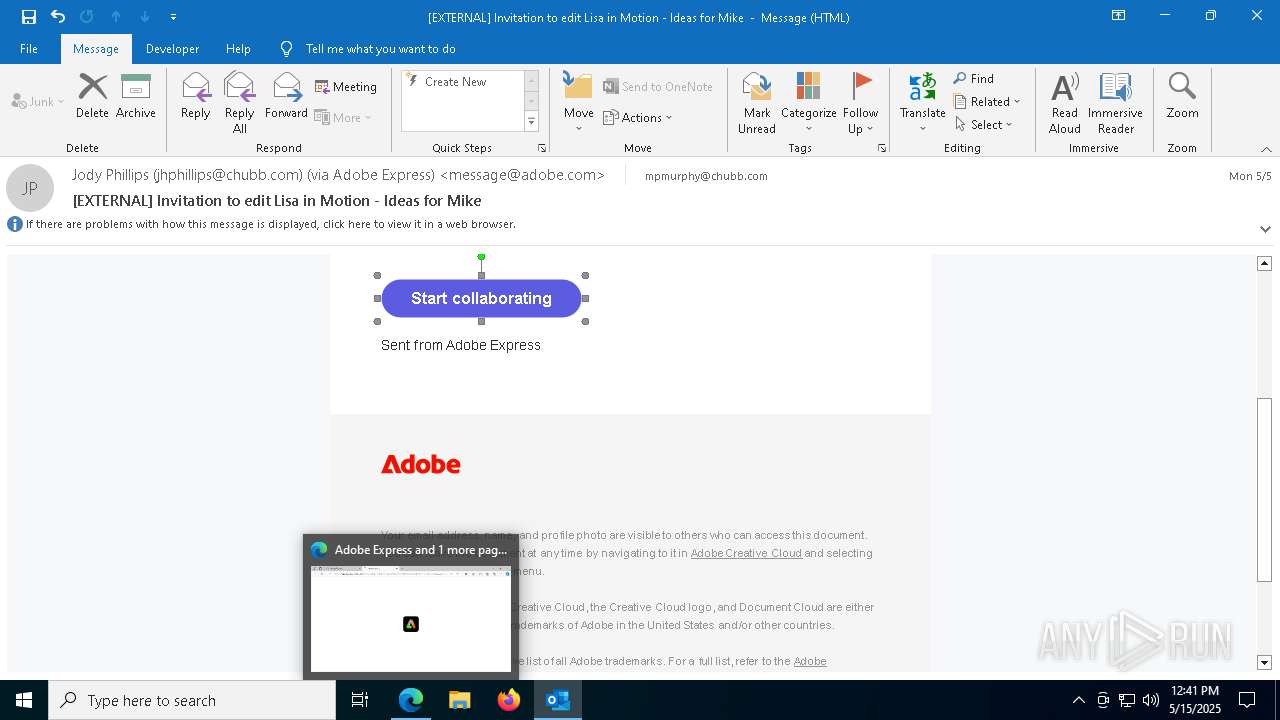The image size is (1280, 720).
Task: Open Microsoft Edge from taskbar
Action: (x=411, y=700)
